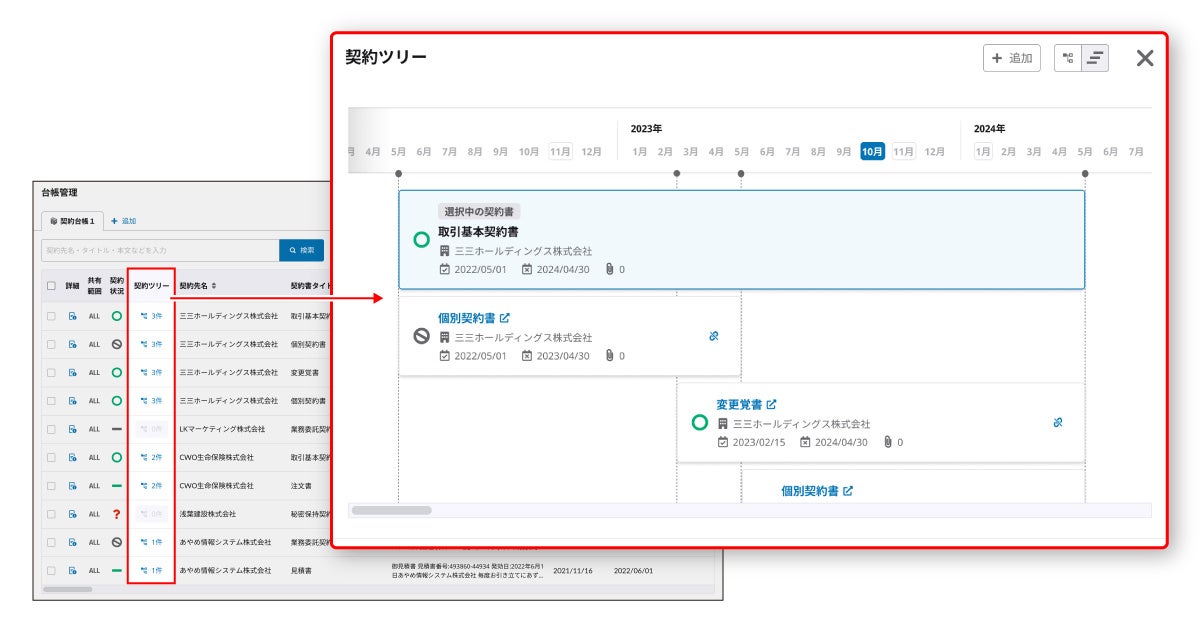Switch to the tree diagram view icon
The height and width of the screenshot is (630, 1200).
click(1068, 58)
